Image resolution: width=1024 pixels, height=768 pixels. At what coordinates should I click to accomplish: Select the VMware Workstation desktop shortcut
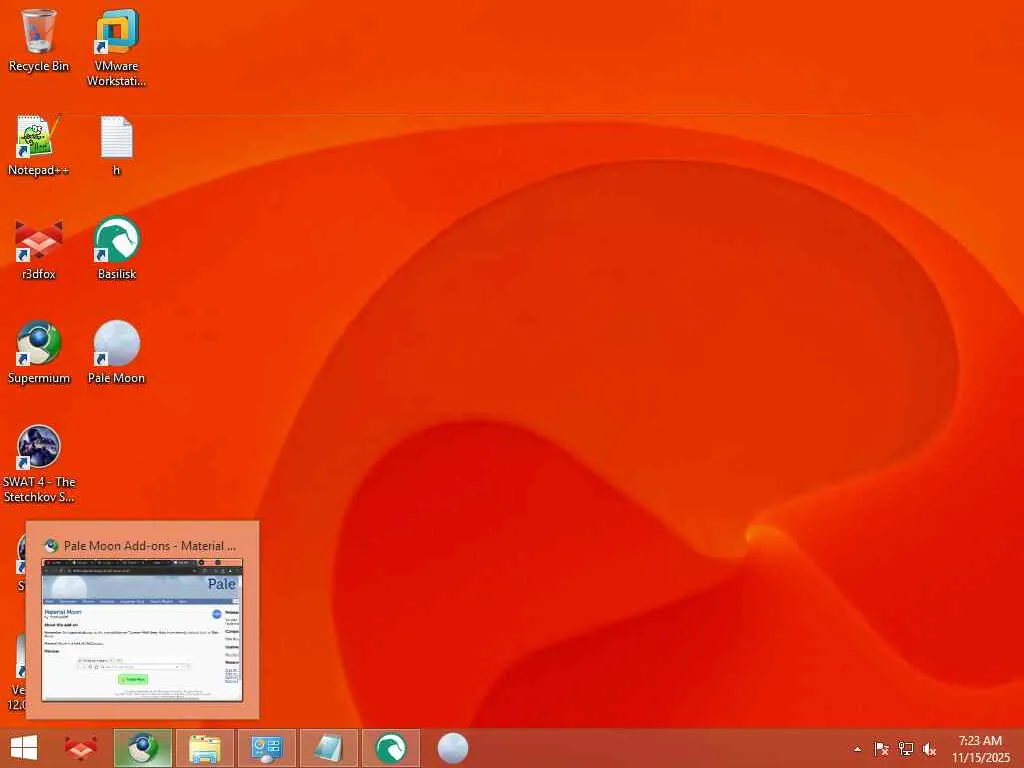(116, 48)
